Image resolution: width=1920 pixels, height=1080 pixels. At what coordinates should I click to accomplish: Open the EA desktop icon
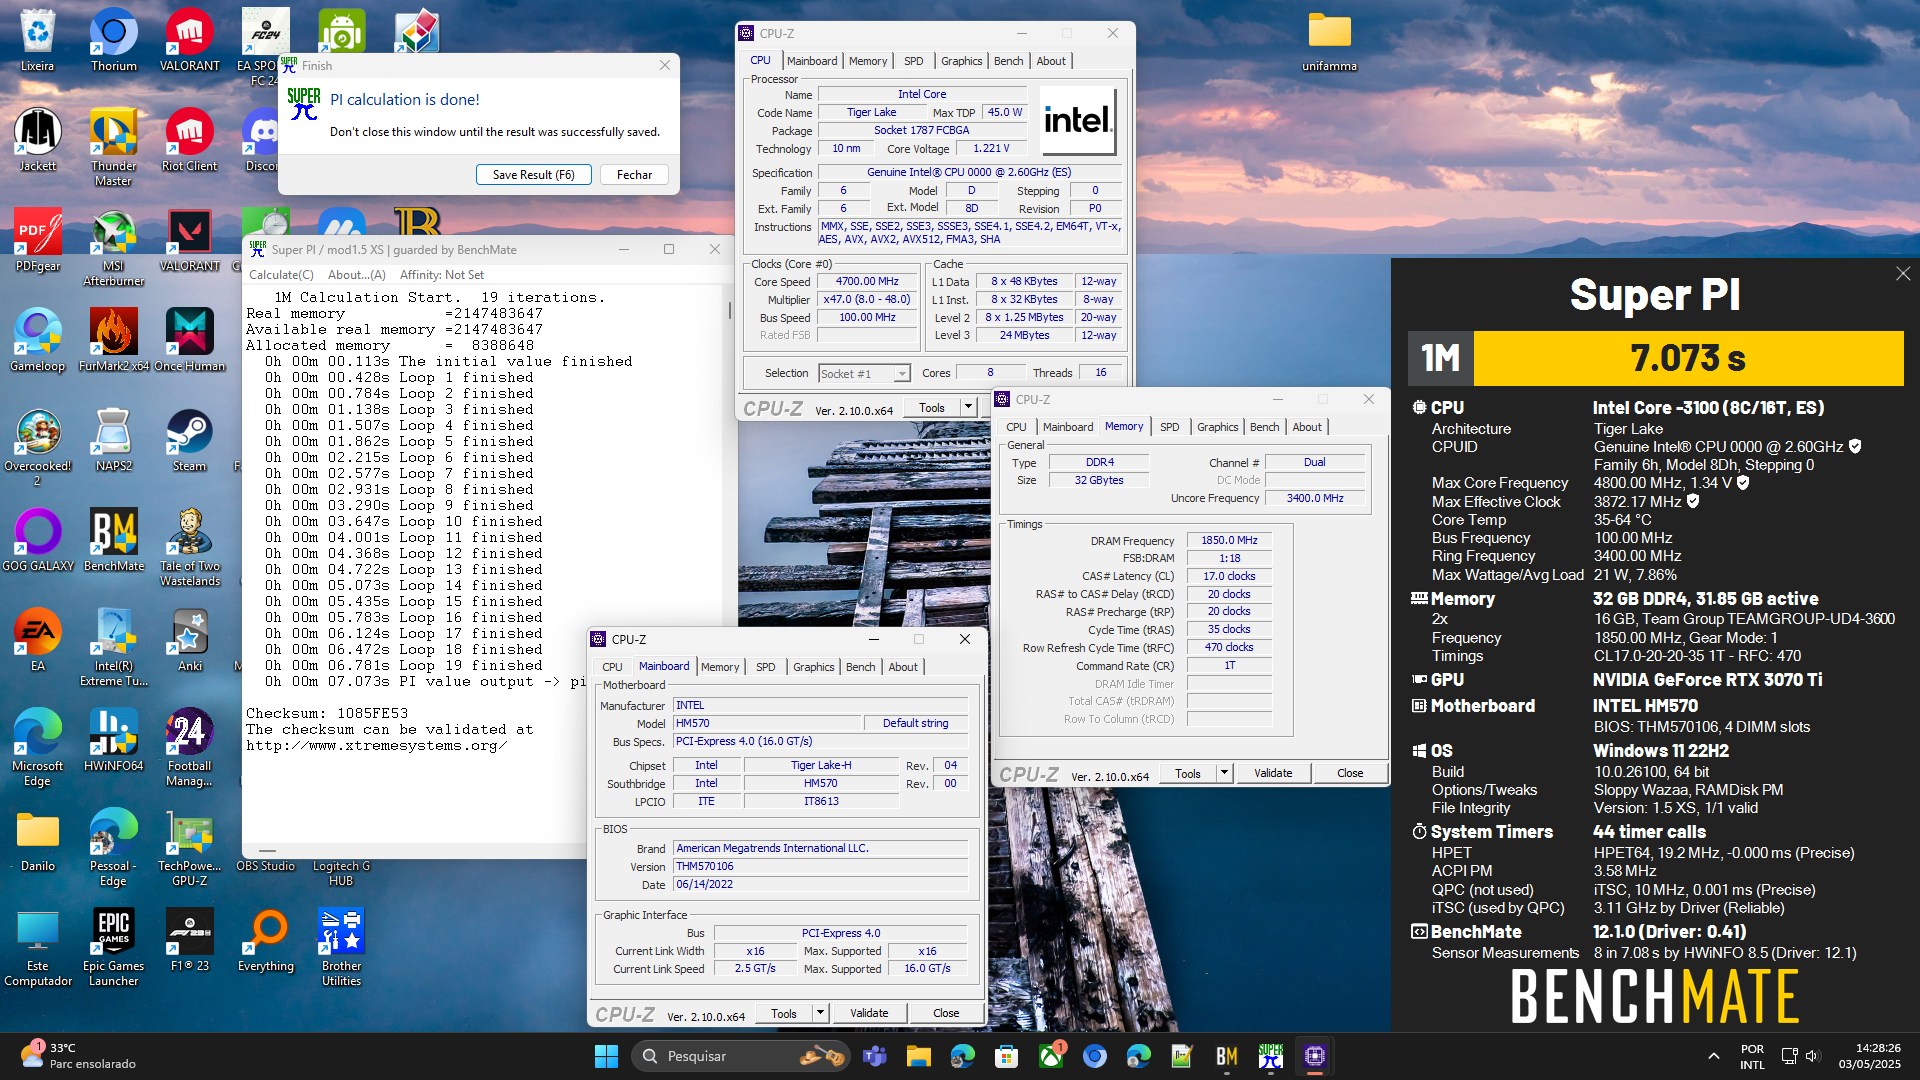(38, 640)
